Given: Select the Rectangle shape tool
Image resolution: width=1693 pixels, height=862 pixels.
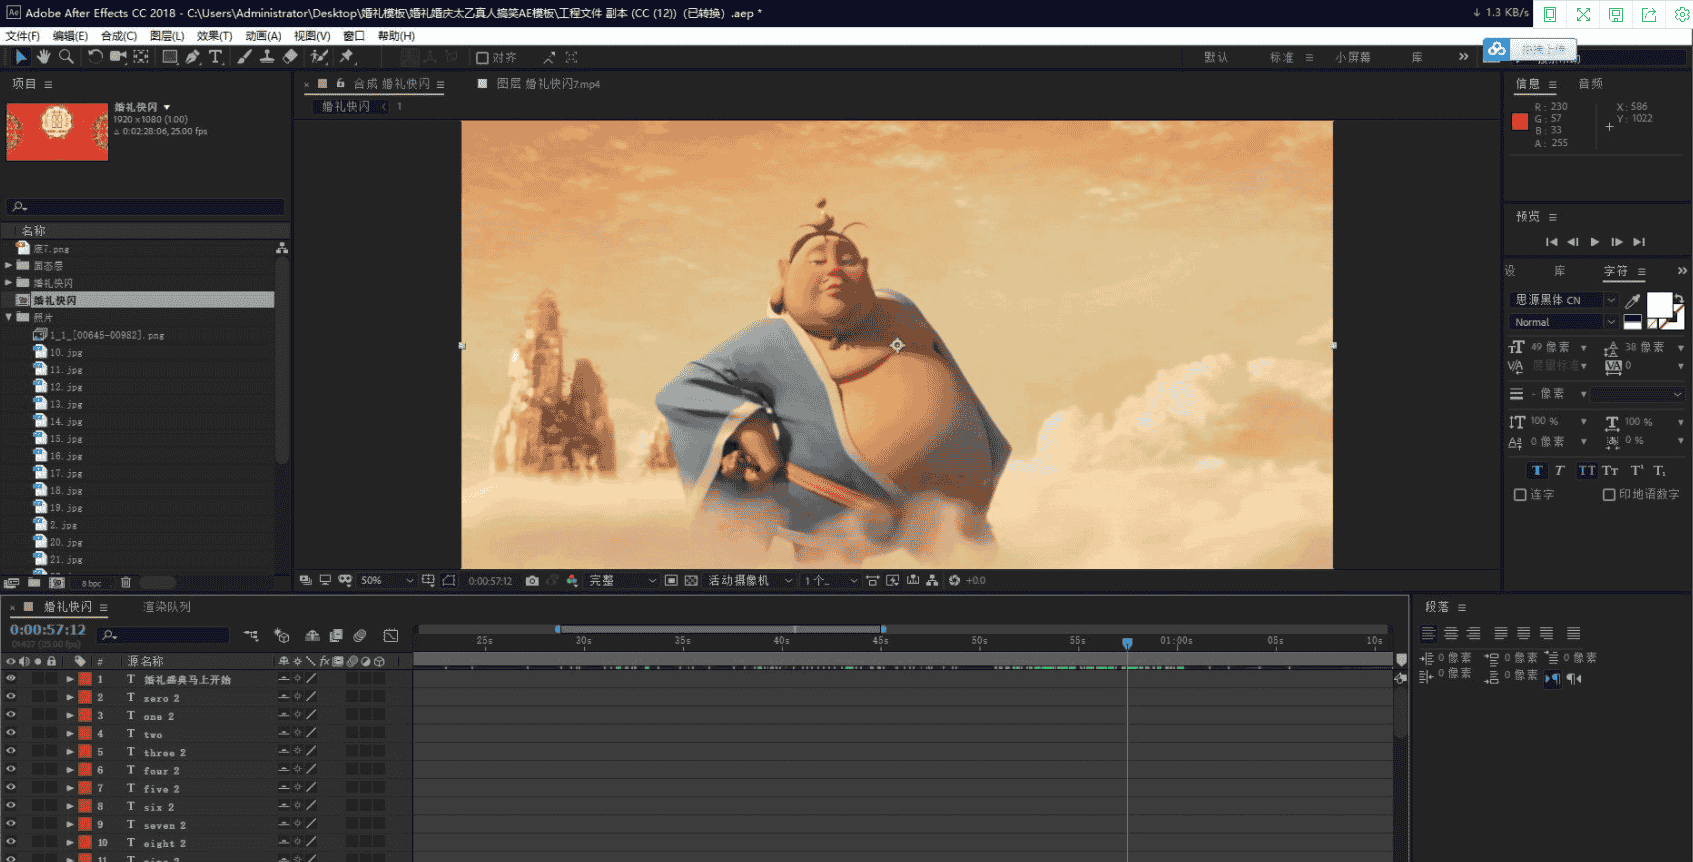Looking at the screenshot, I should (170, 57).
